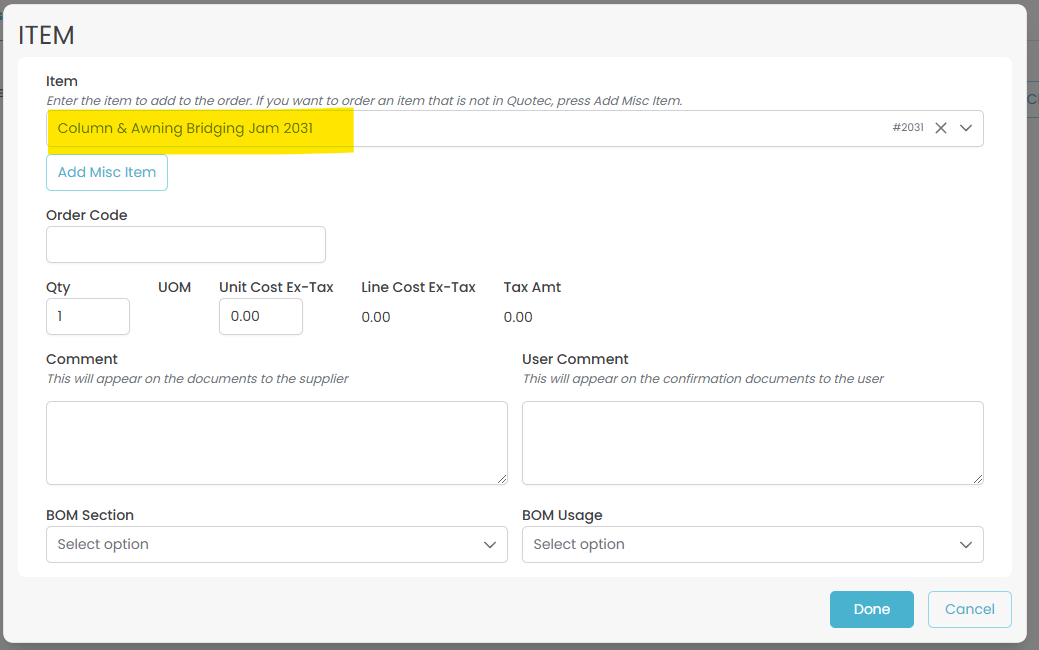Dismiss the dialog with the Cancel button
Image resolution: width=1039 pixels, height=650 pixels.
pos(969,609)
